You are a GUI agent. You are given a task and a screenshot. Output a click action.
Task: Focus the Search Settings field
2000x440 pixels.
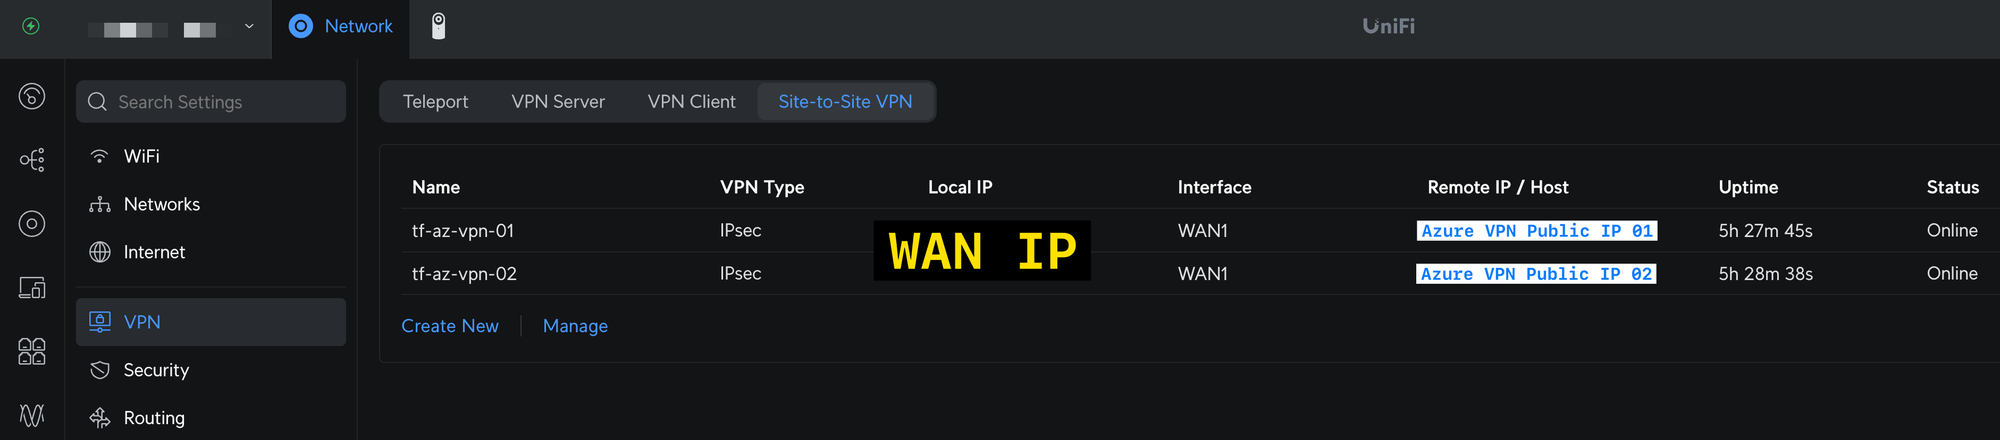211,102
